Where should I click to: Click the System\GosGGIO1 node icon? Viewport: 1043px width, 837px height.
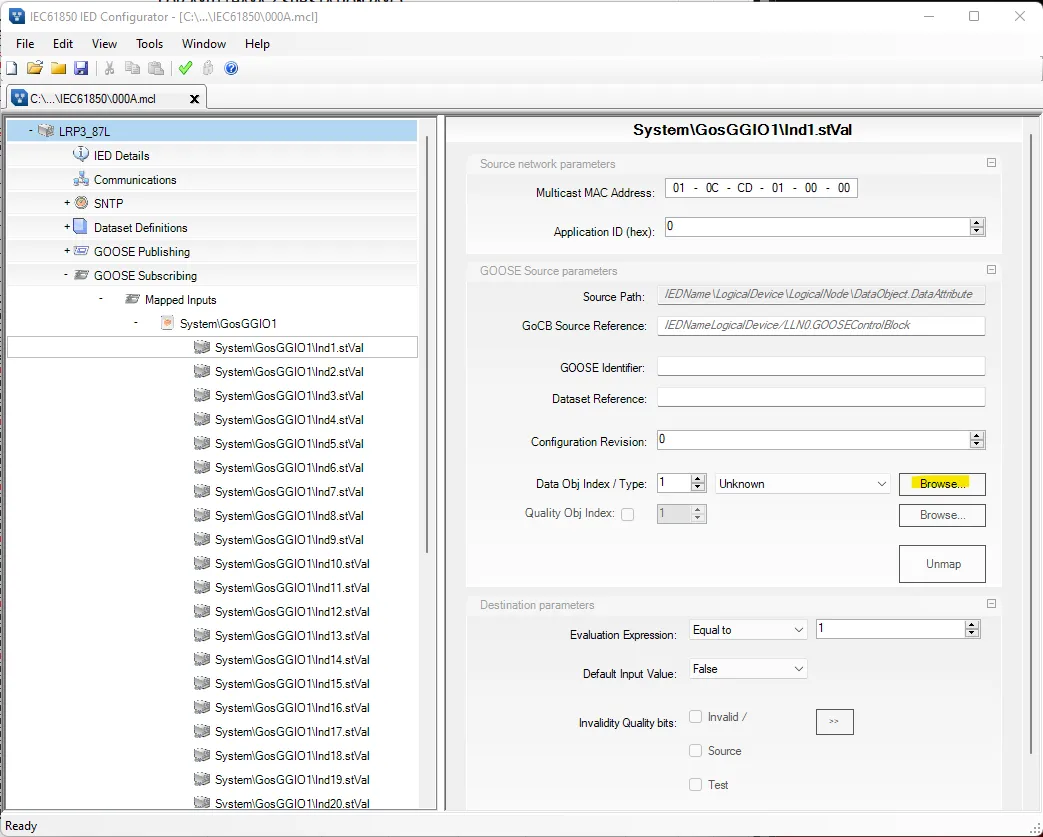168,323
